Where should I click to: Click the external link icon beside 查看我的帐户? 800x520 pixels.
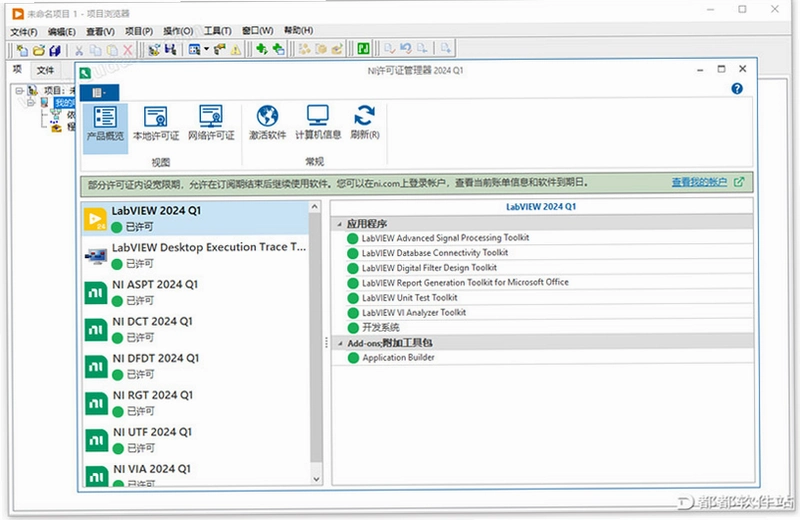click(739, 182)
